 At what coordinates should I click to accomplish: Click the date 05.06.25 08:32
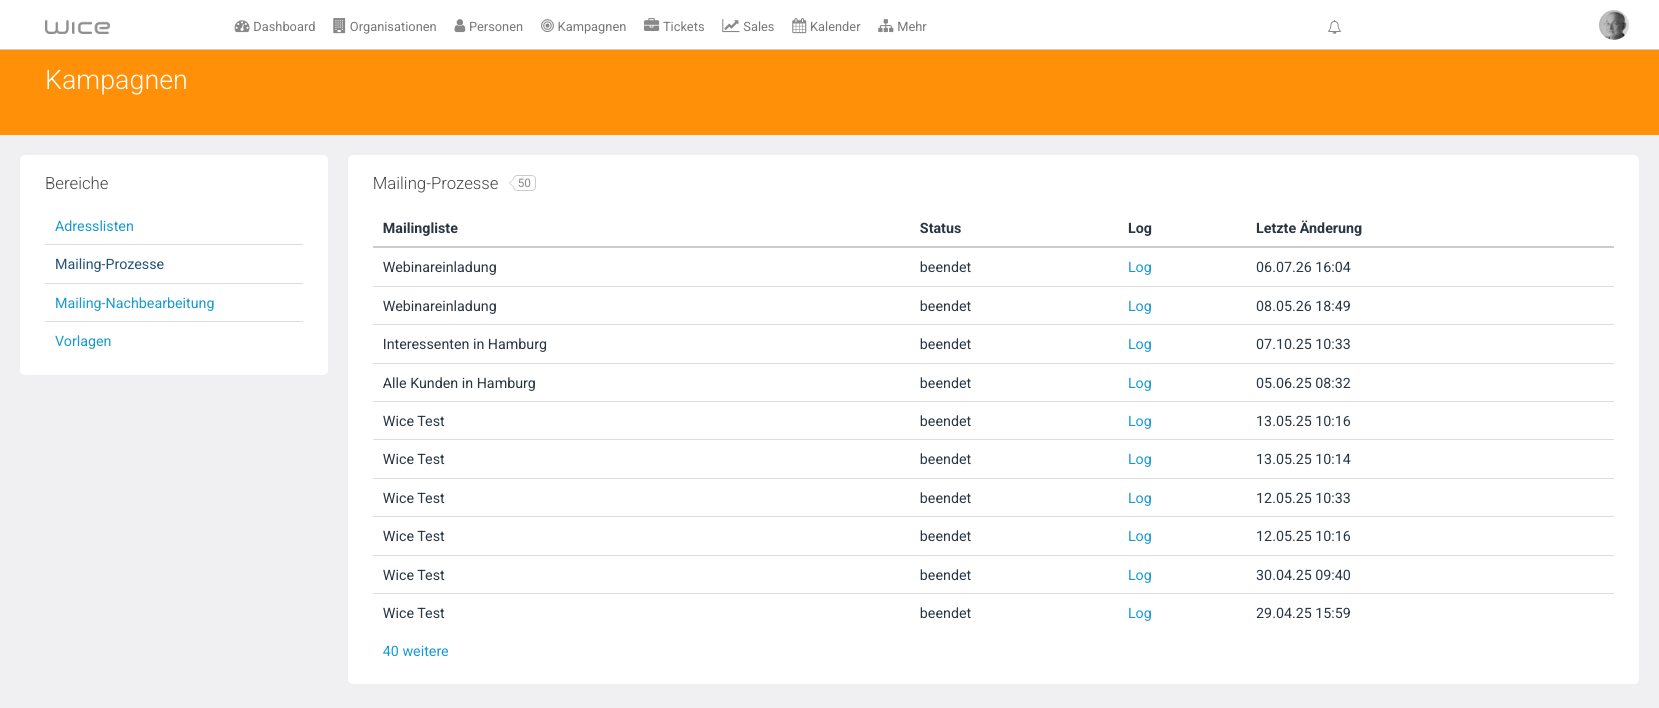click(1303, 383)
